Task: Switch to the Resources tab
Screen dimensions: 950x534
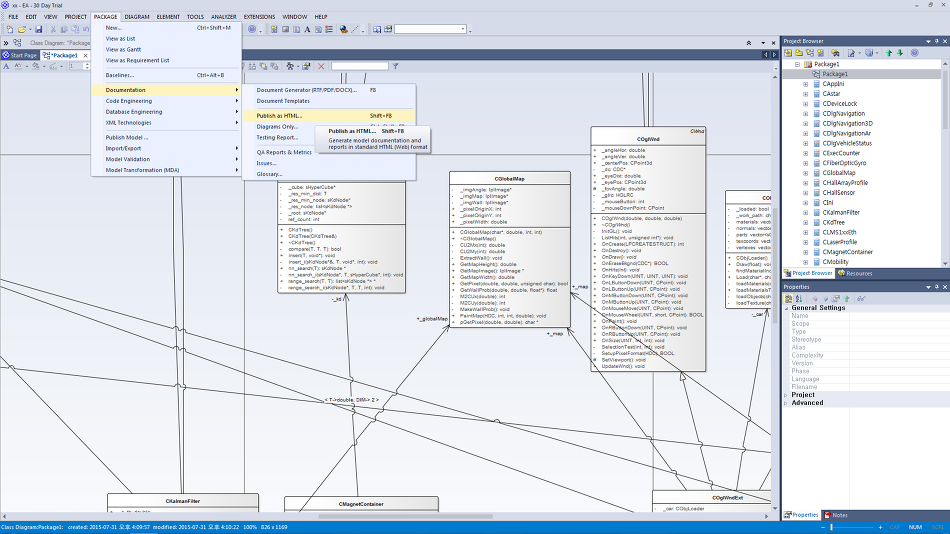Action: [x=855, y=273]
